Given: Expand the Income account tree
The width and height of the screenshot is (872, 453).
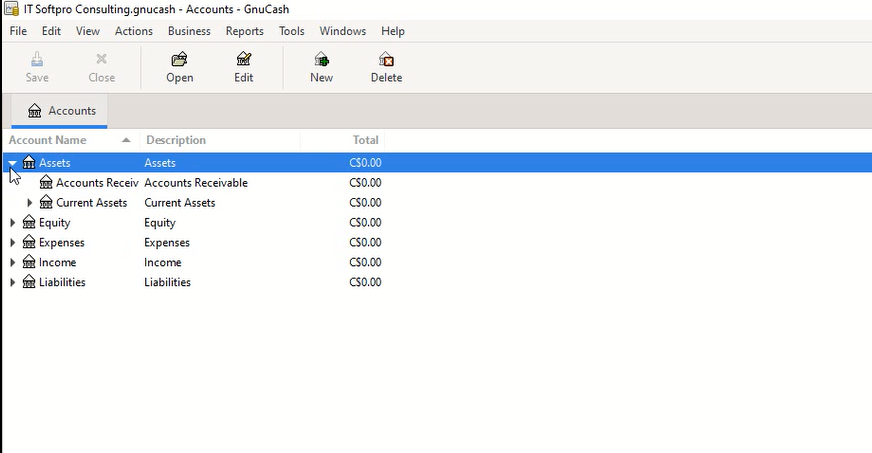Looking at the screenshot, I should click(12, 263).
